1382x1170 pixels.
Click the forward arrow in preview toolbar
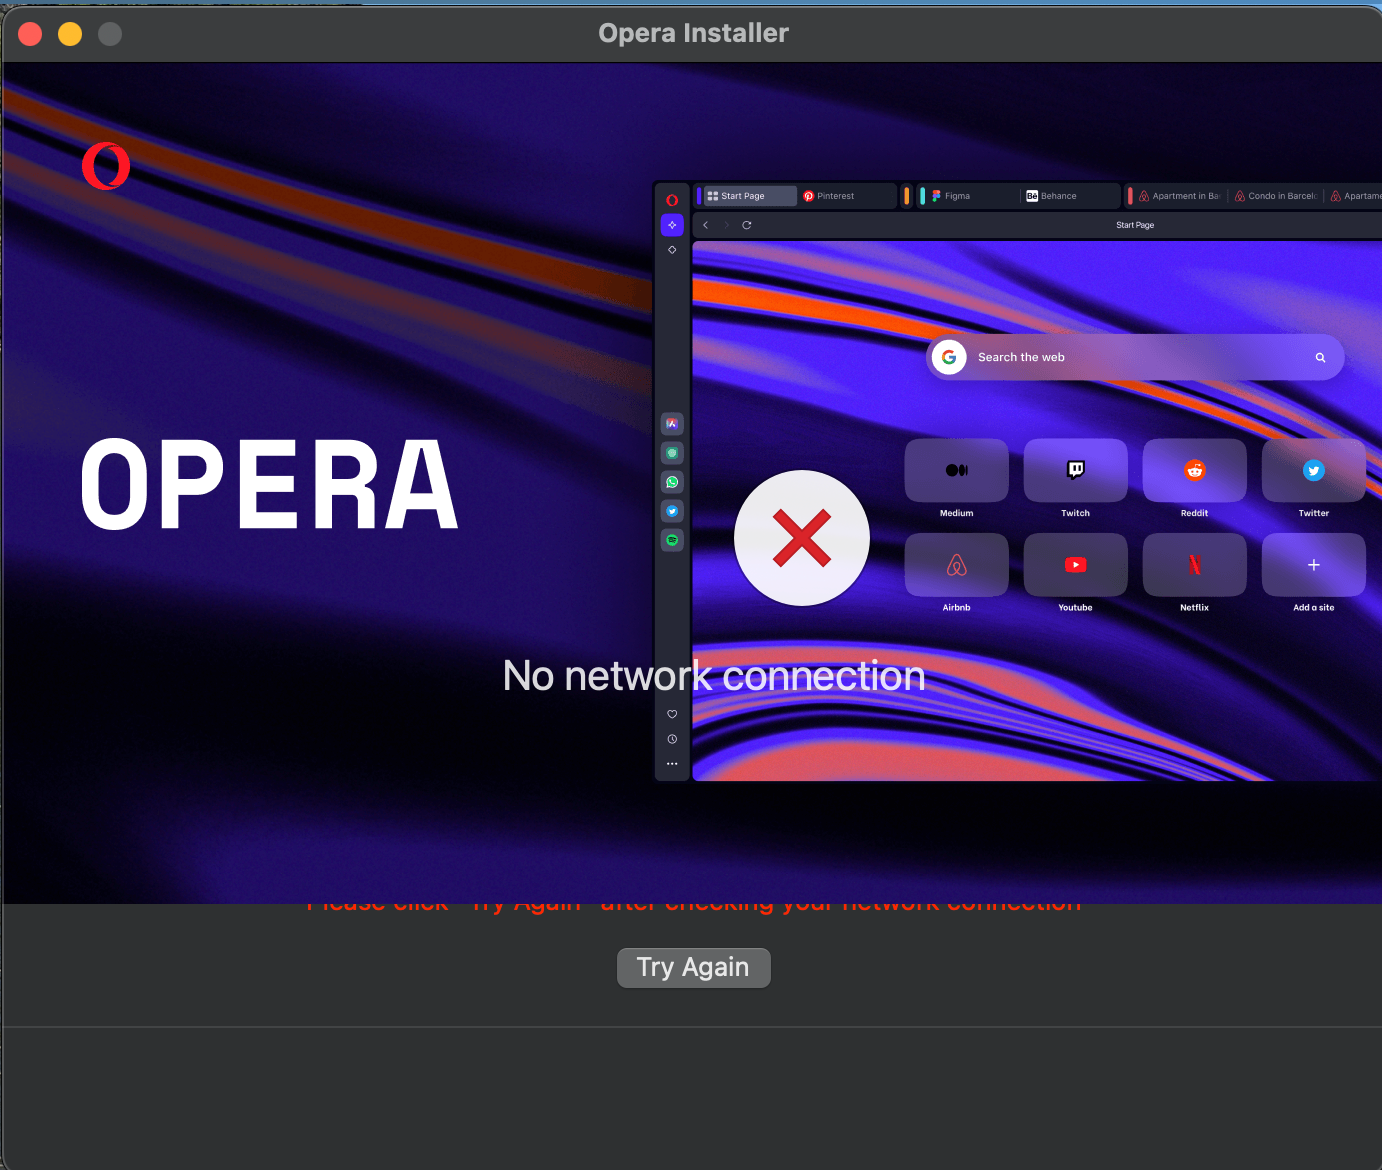[x=726, y=225]
